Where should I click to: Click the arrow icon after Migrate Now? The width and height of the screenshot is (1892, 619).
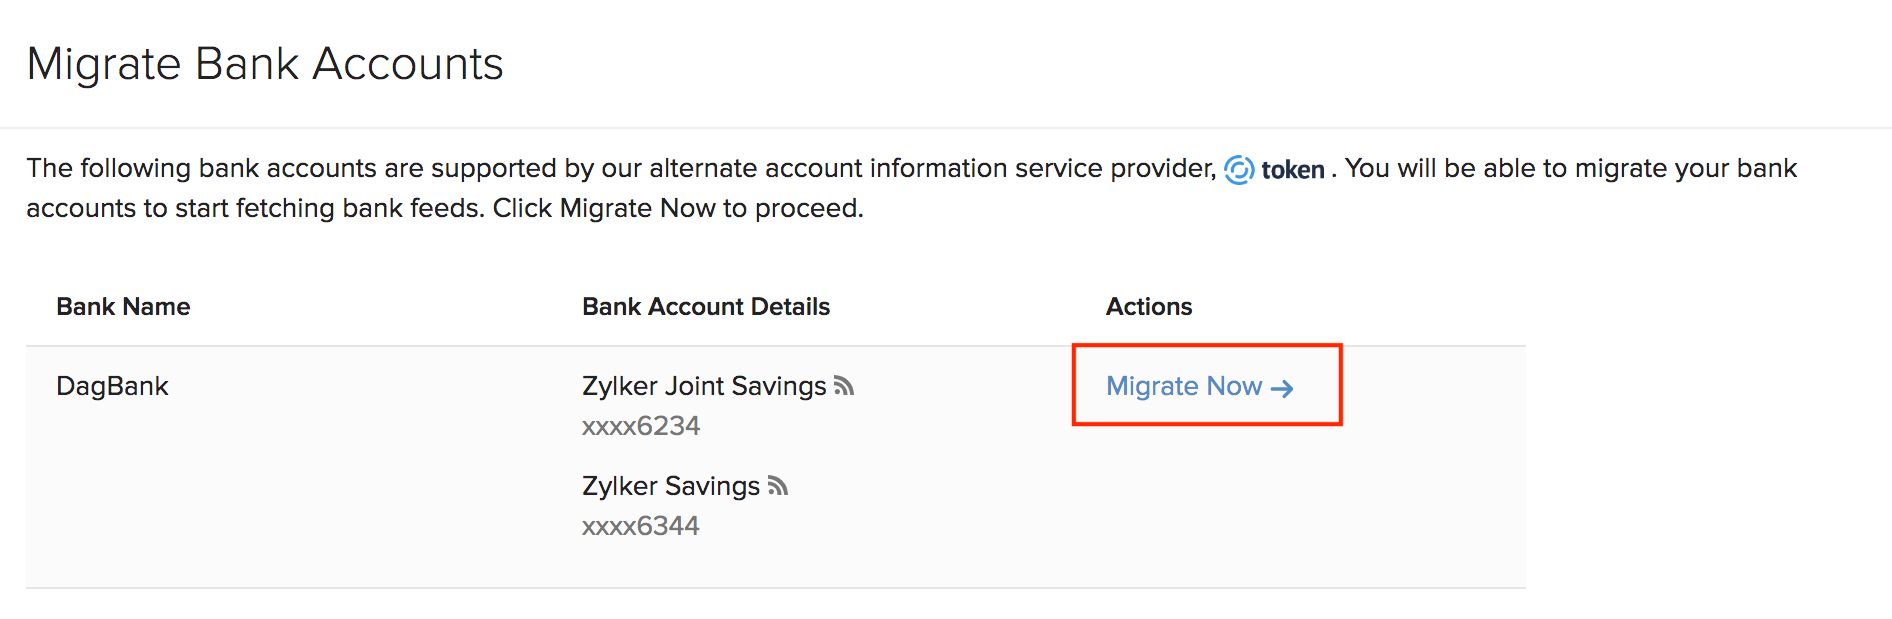(1282, 388)
